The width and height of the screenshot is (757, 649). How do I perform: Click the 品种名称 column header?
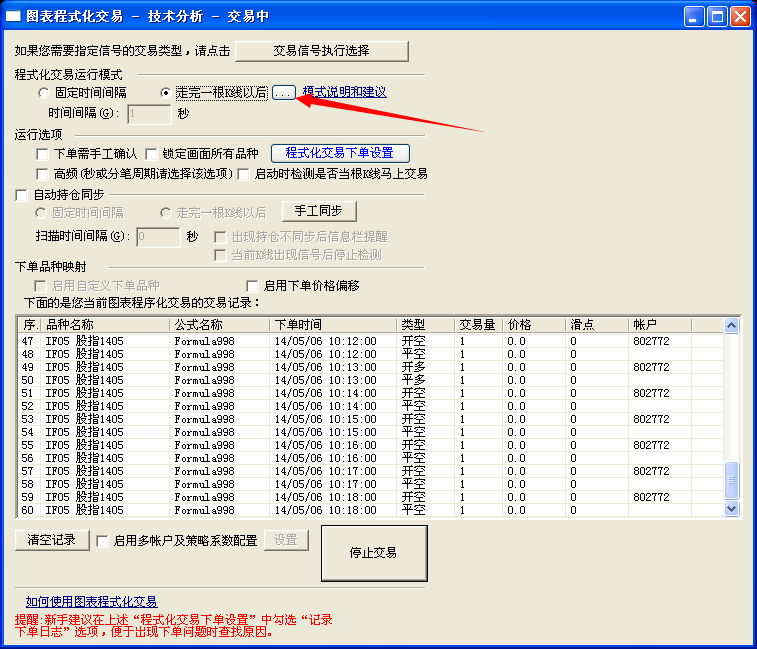105,325
